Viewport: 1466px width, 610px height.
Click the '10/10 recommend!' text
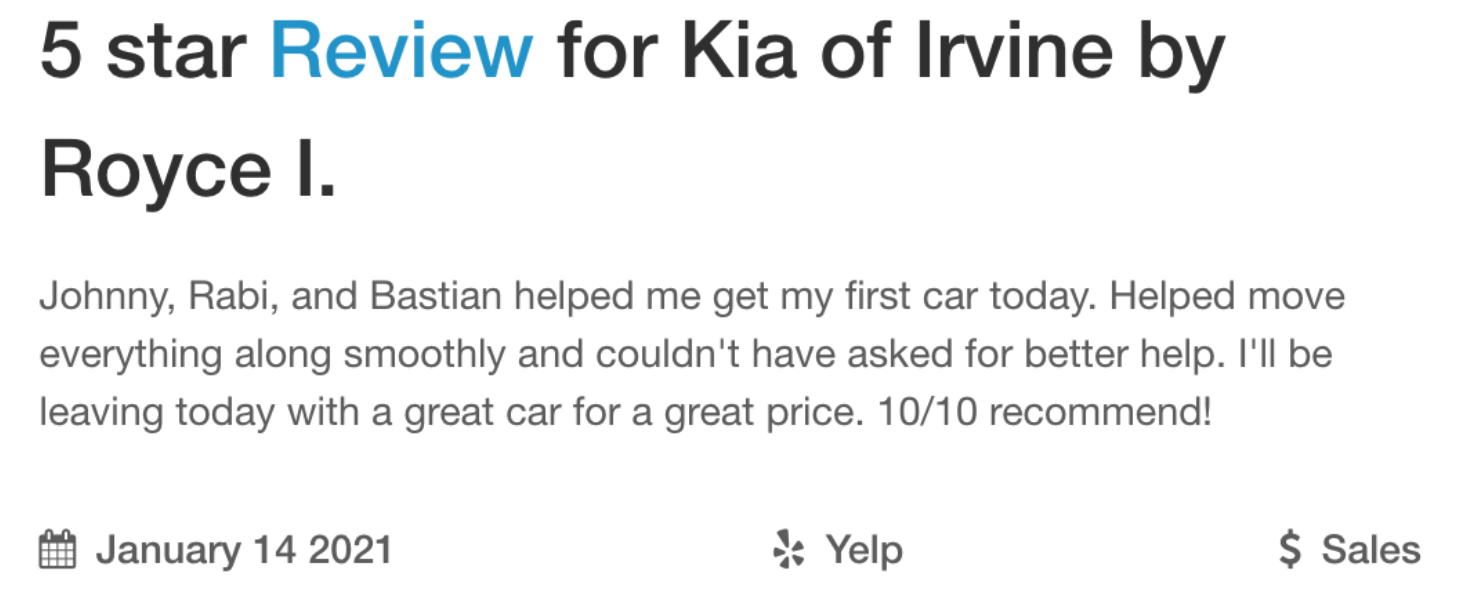(1043, 412)
